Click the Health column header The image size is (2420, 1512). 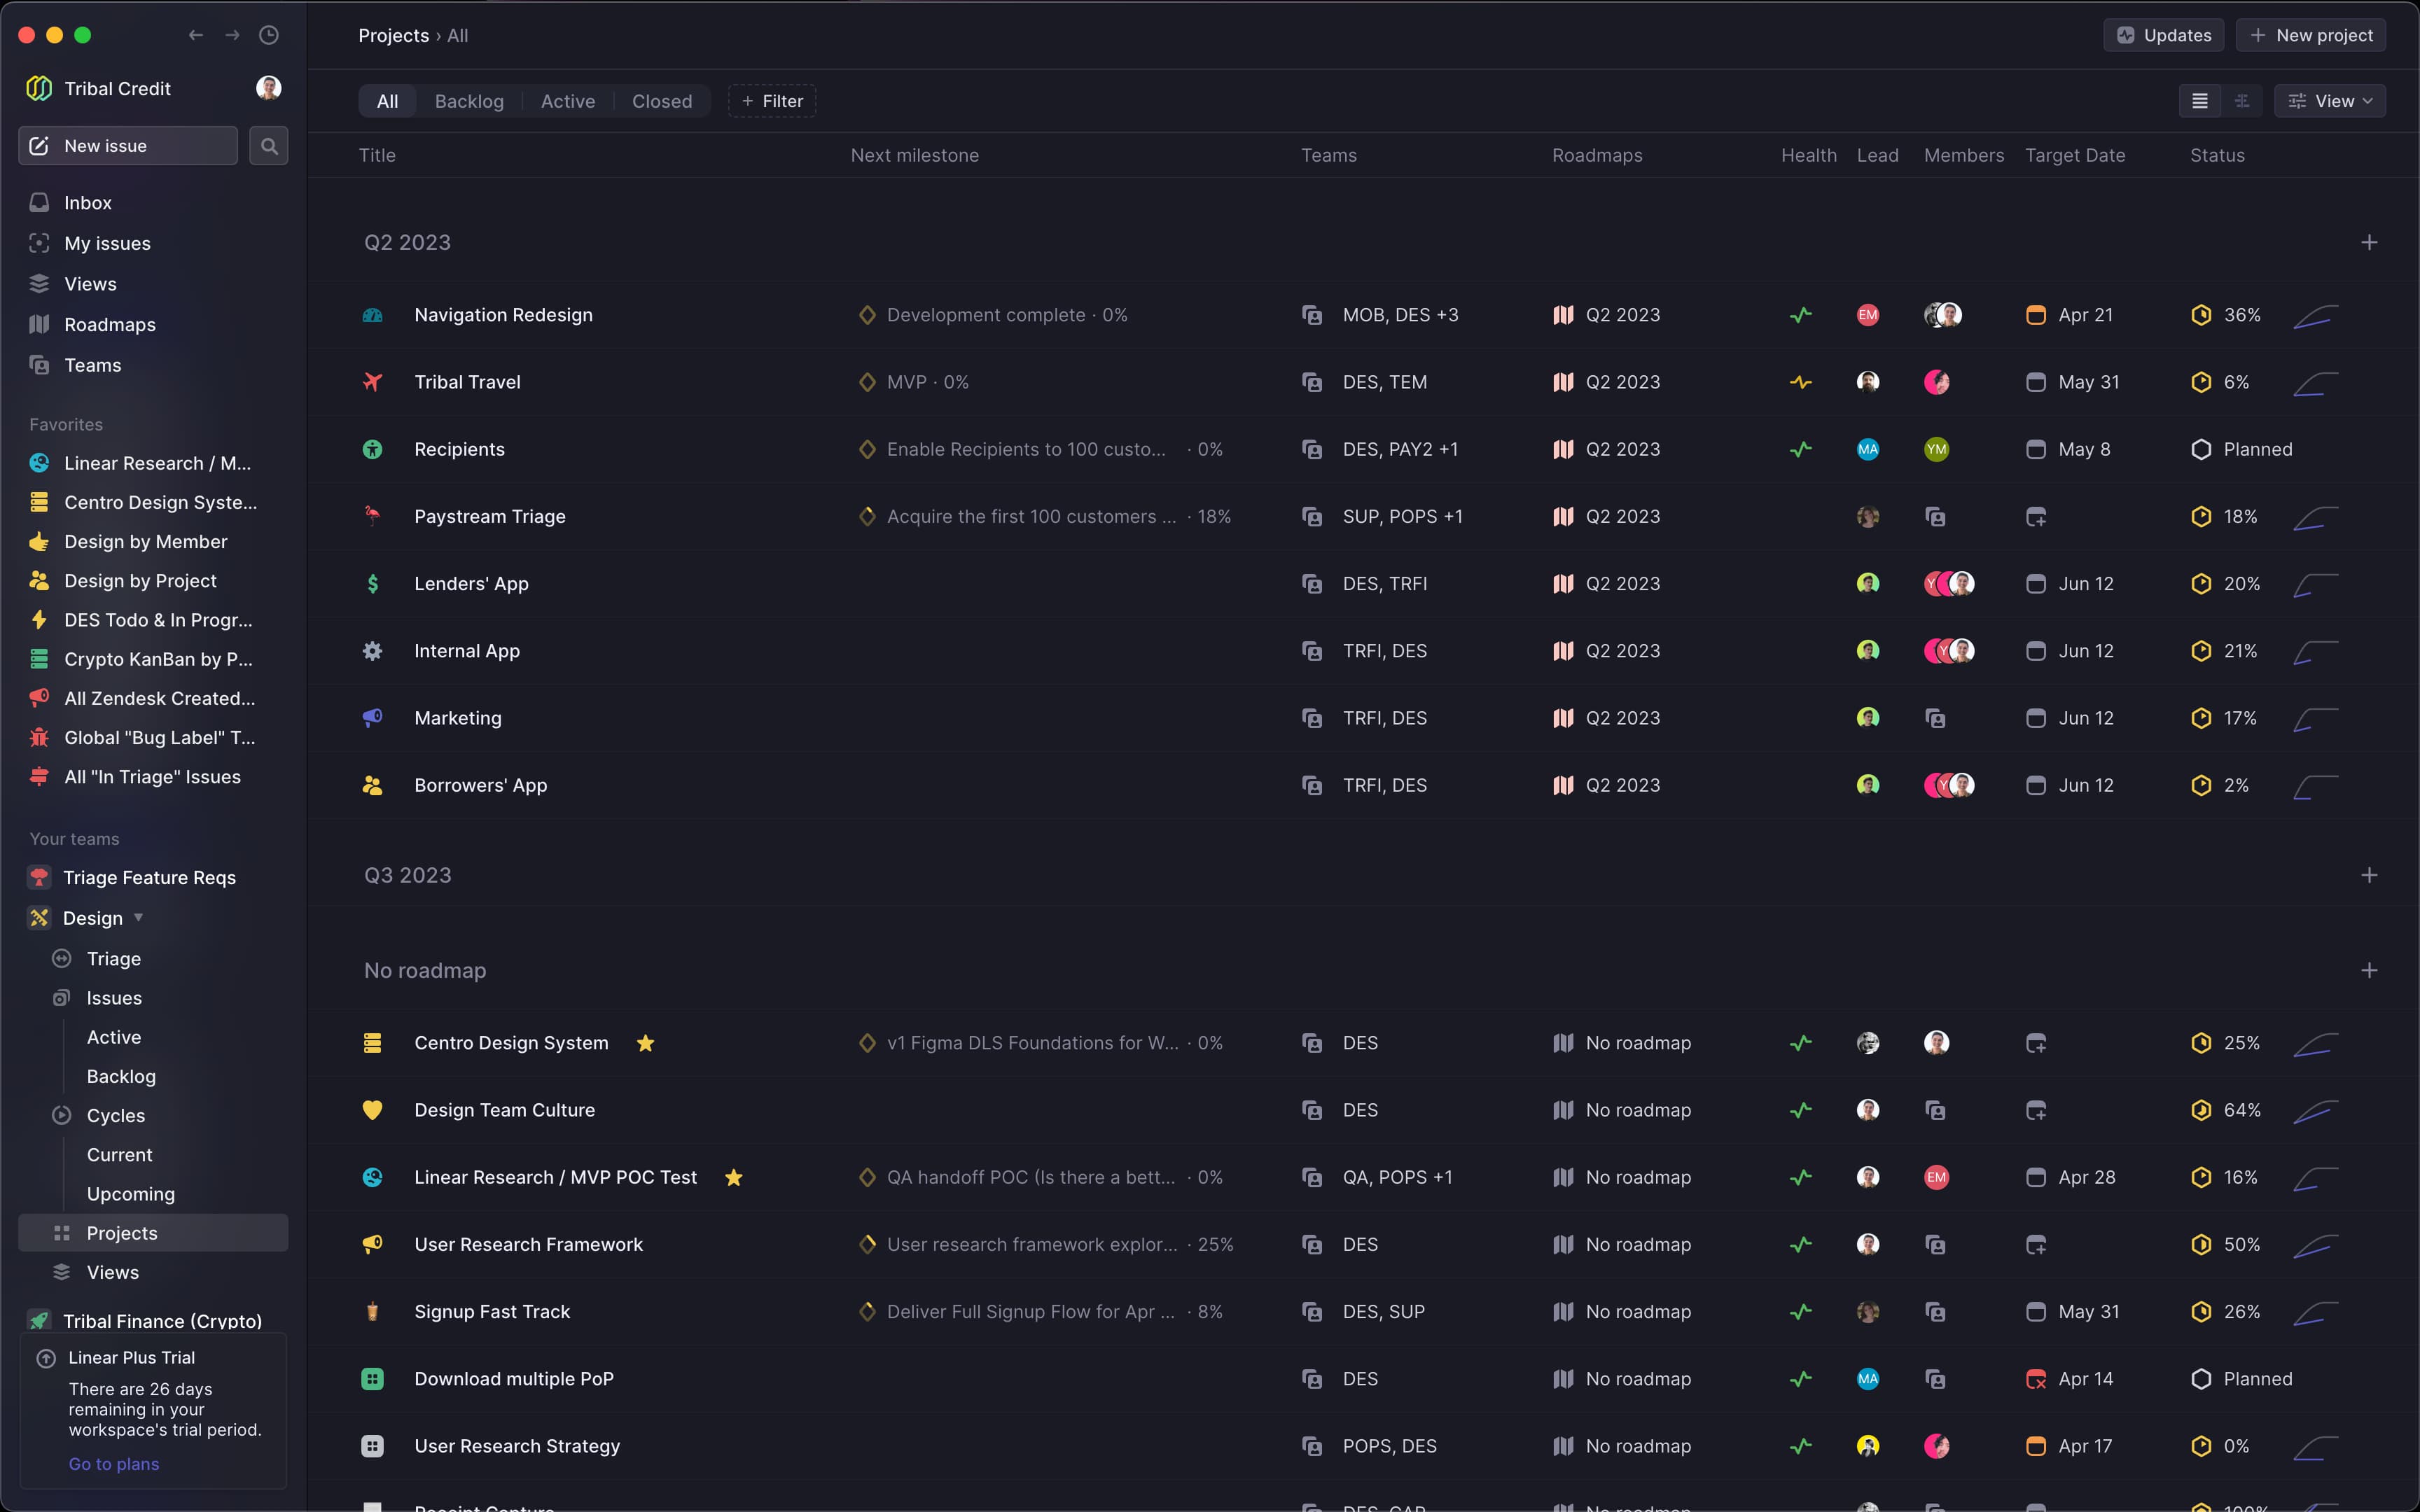(1808, 155)
